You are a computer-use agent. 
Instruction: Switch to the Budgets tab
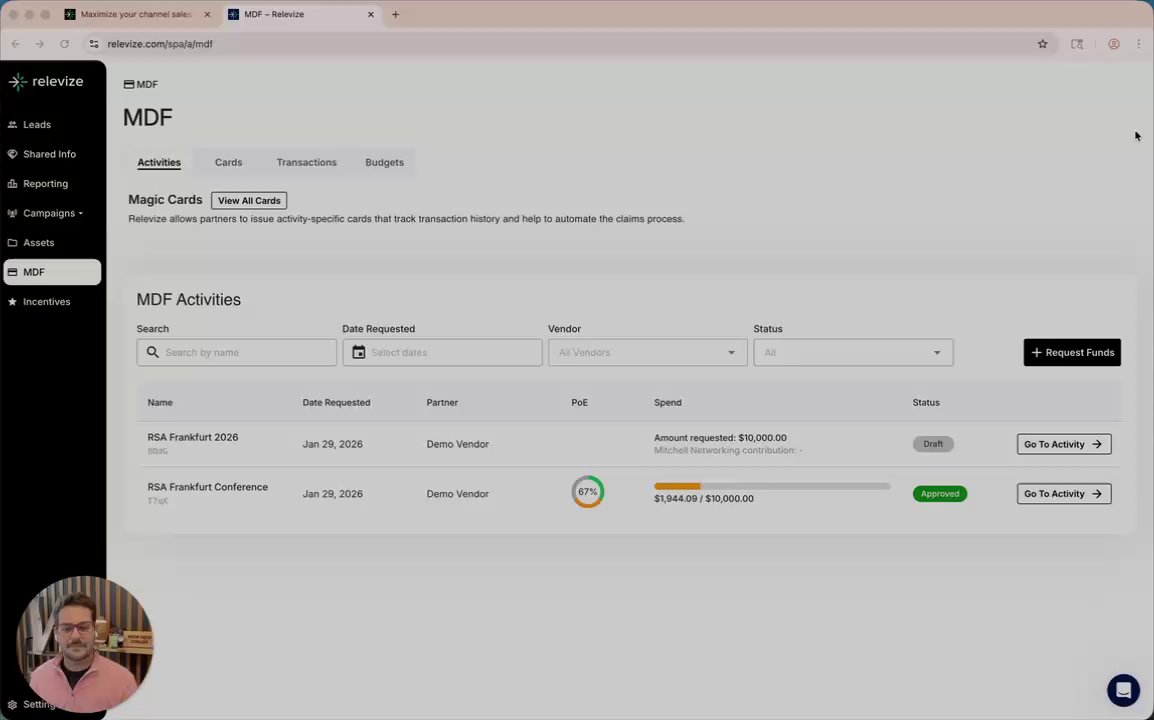click(384, 162)
